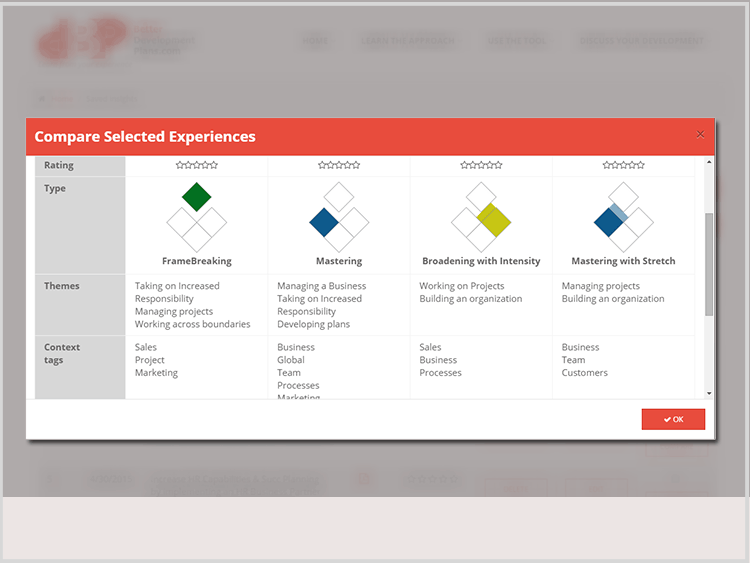Click the green diamond in FrameBreaking icon
The height and width of the screenshot is (563, 750).
point(197,197)
